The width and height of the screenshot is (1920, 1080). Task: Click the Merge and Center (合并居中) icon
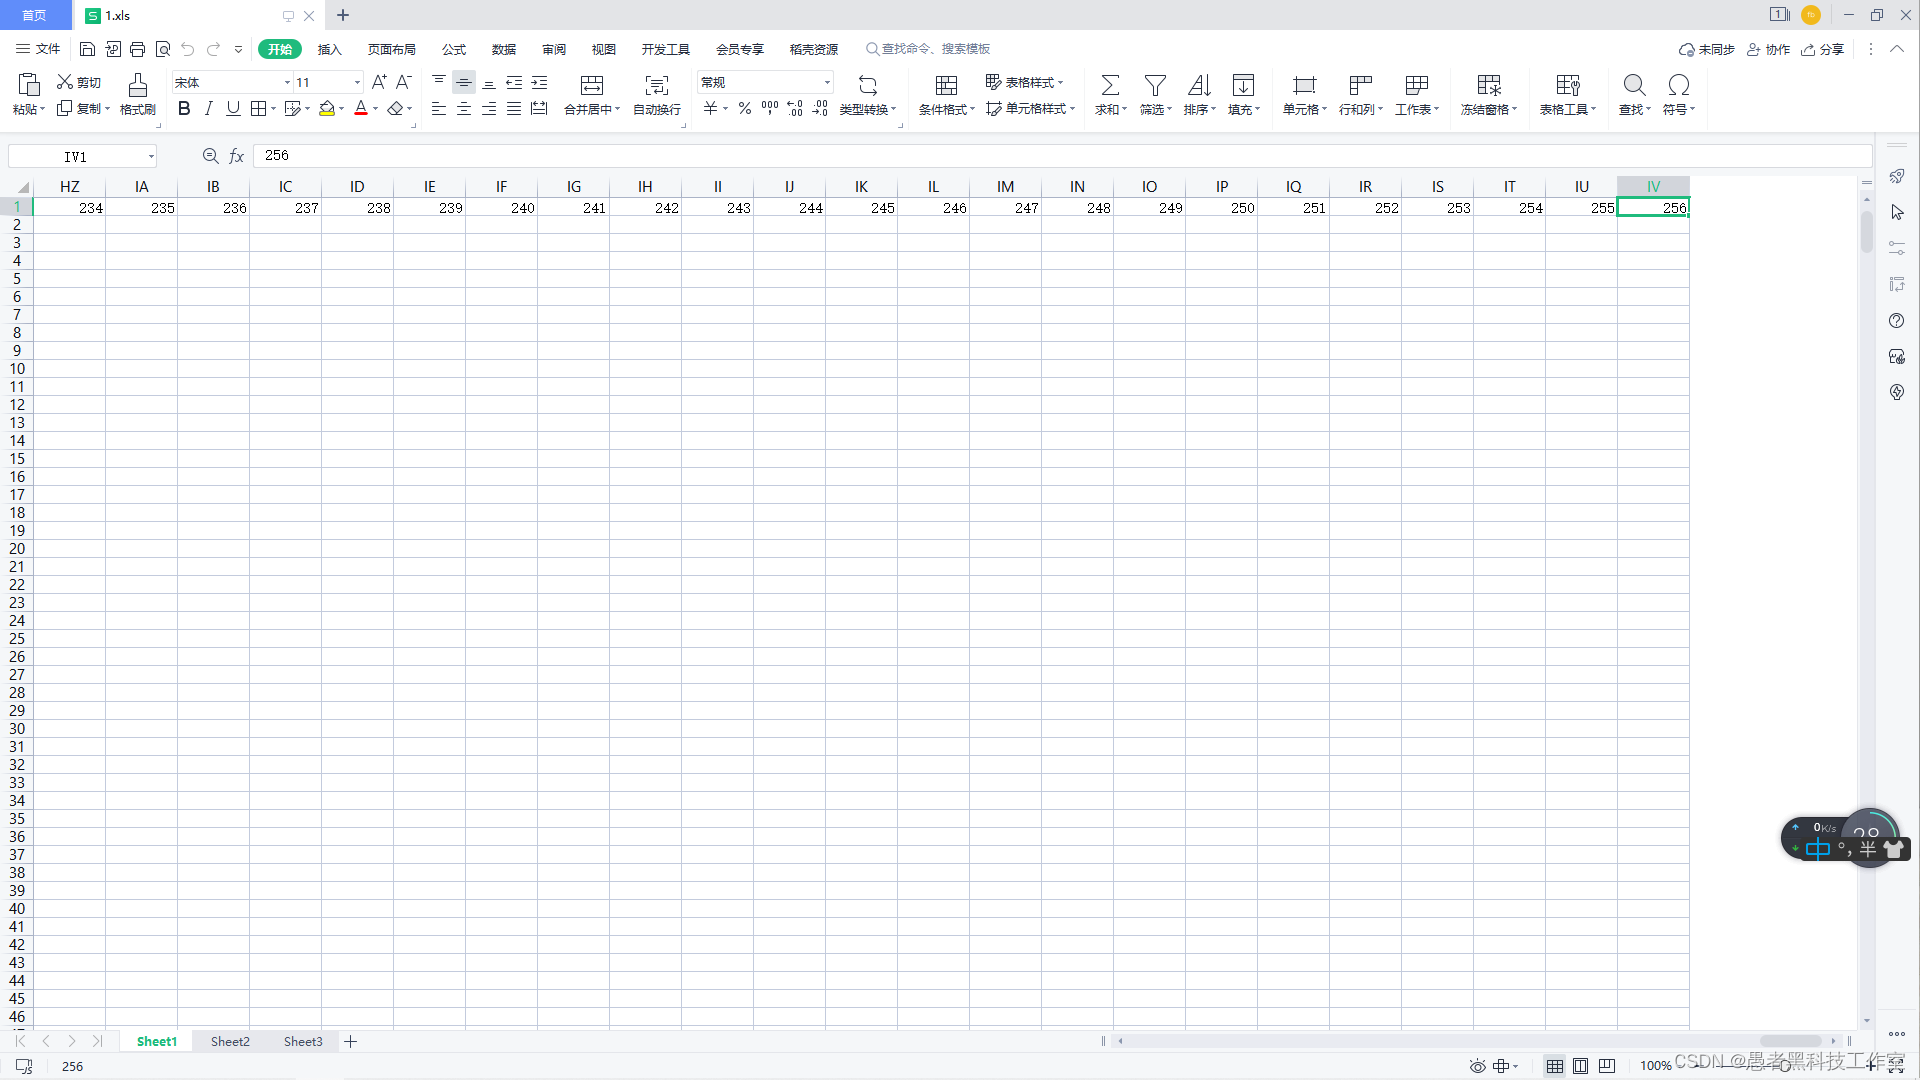pos(591,86)
